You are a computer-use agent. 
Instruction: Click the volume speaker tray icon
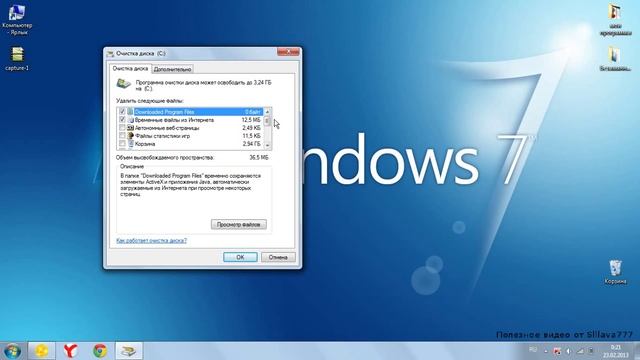click(x=569, y=351)
